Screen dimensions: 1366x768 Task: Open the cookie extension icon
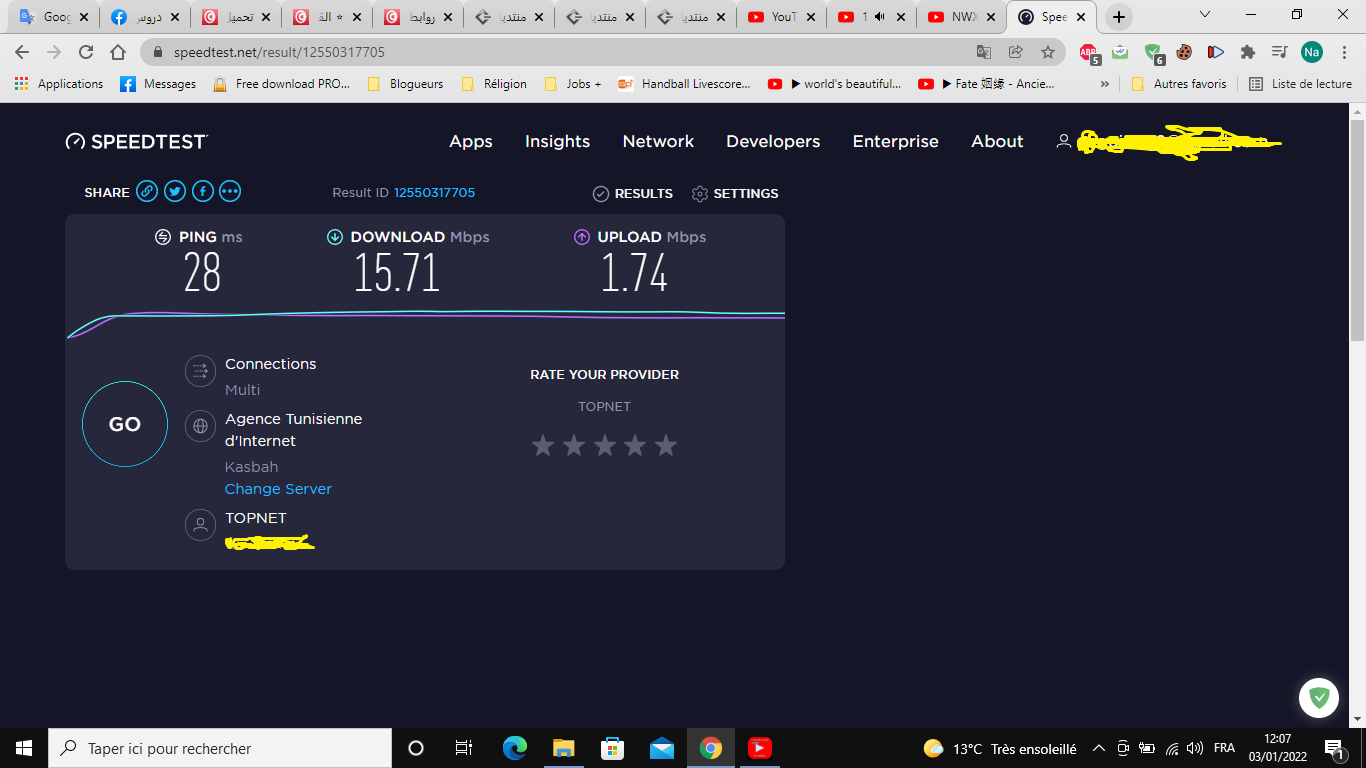coord(1184,52)
